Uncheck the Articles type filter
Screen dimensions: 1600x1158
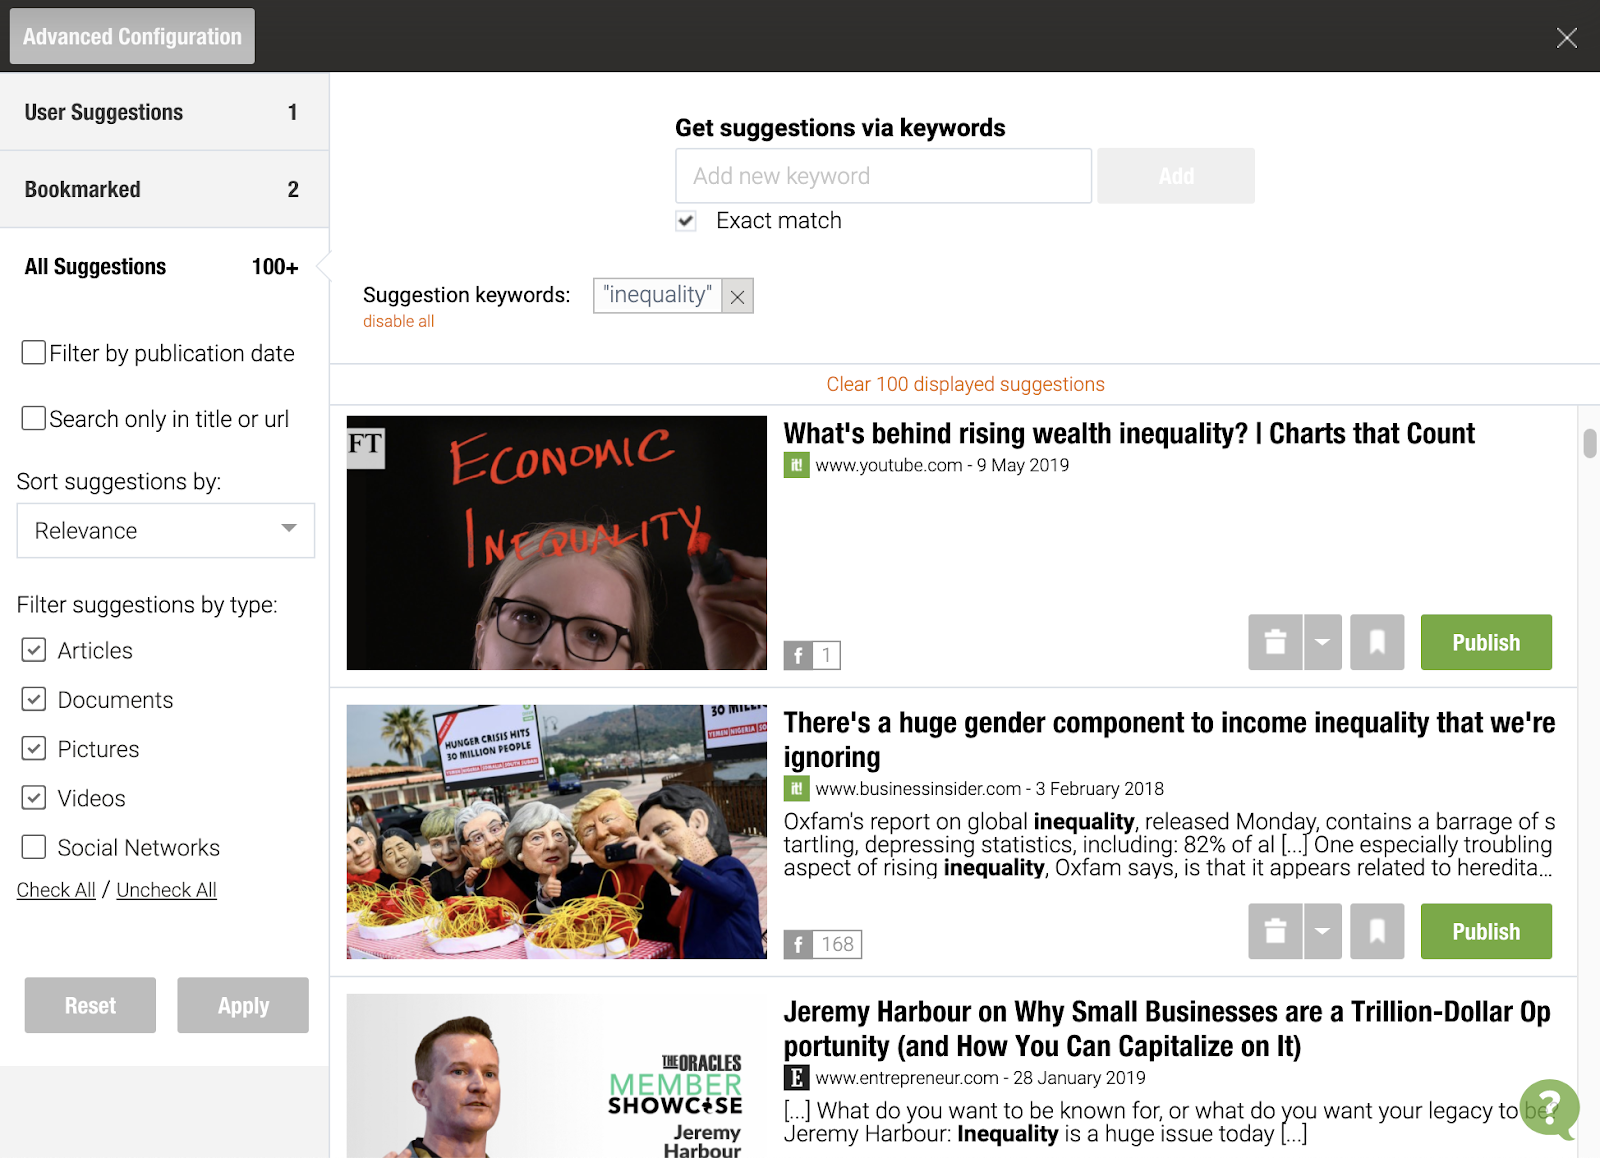pos(34,650)
